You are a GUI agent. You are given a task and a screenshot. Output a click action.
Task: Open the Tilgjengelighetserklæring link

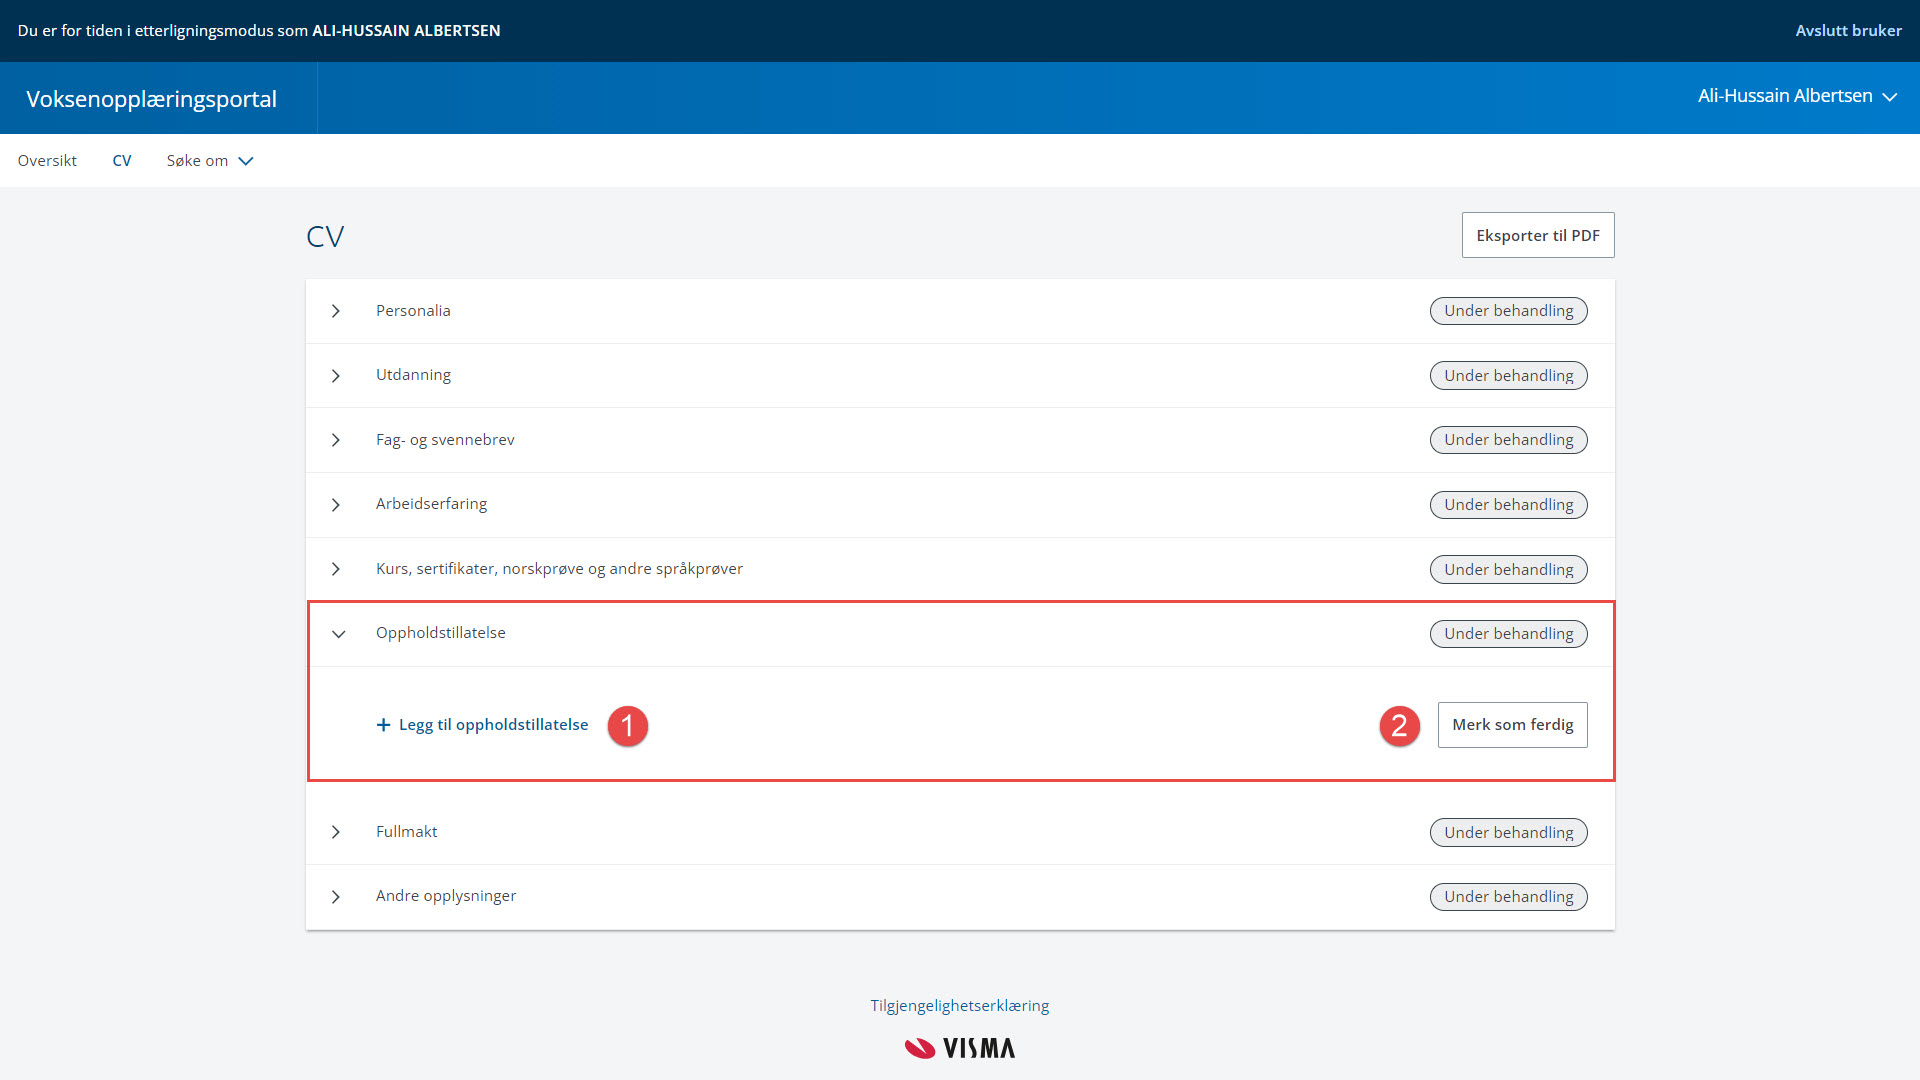[x=960, y=1006]
